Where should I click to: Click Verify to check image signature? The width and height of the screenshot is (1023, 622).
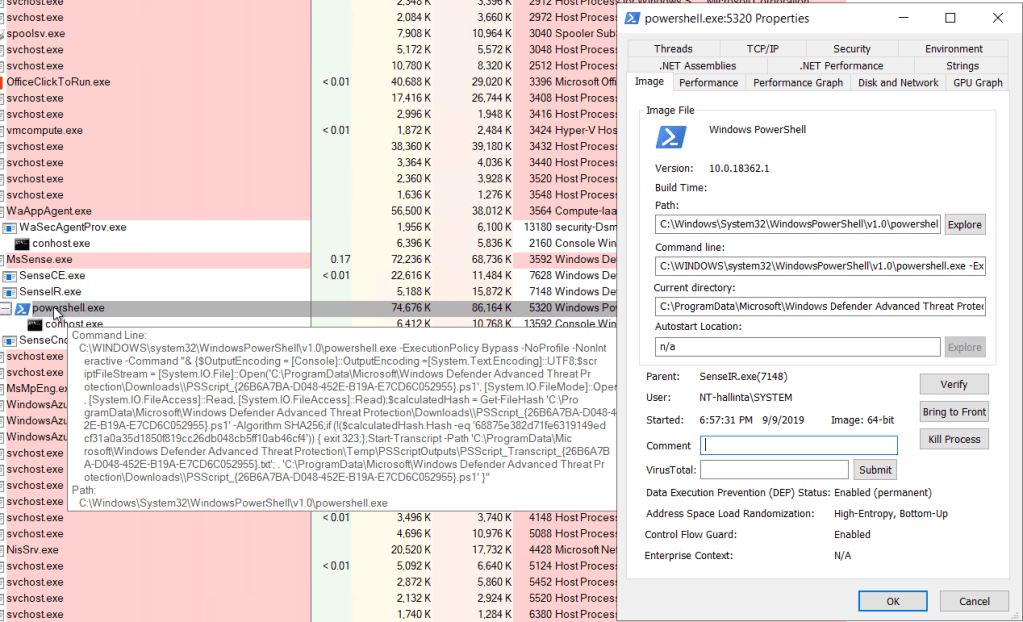coord(953,384)
